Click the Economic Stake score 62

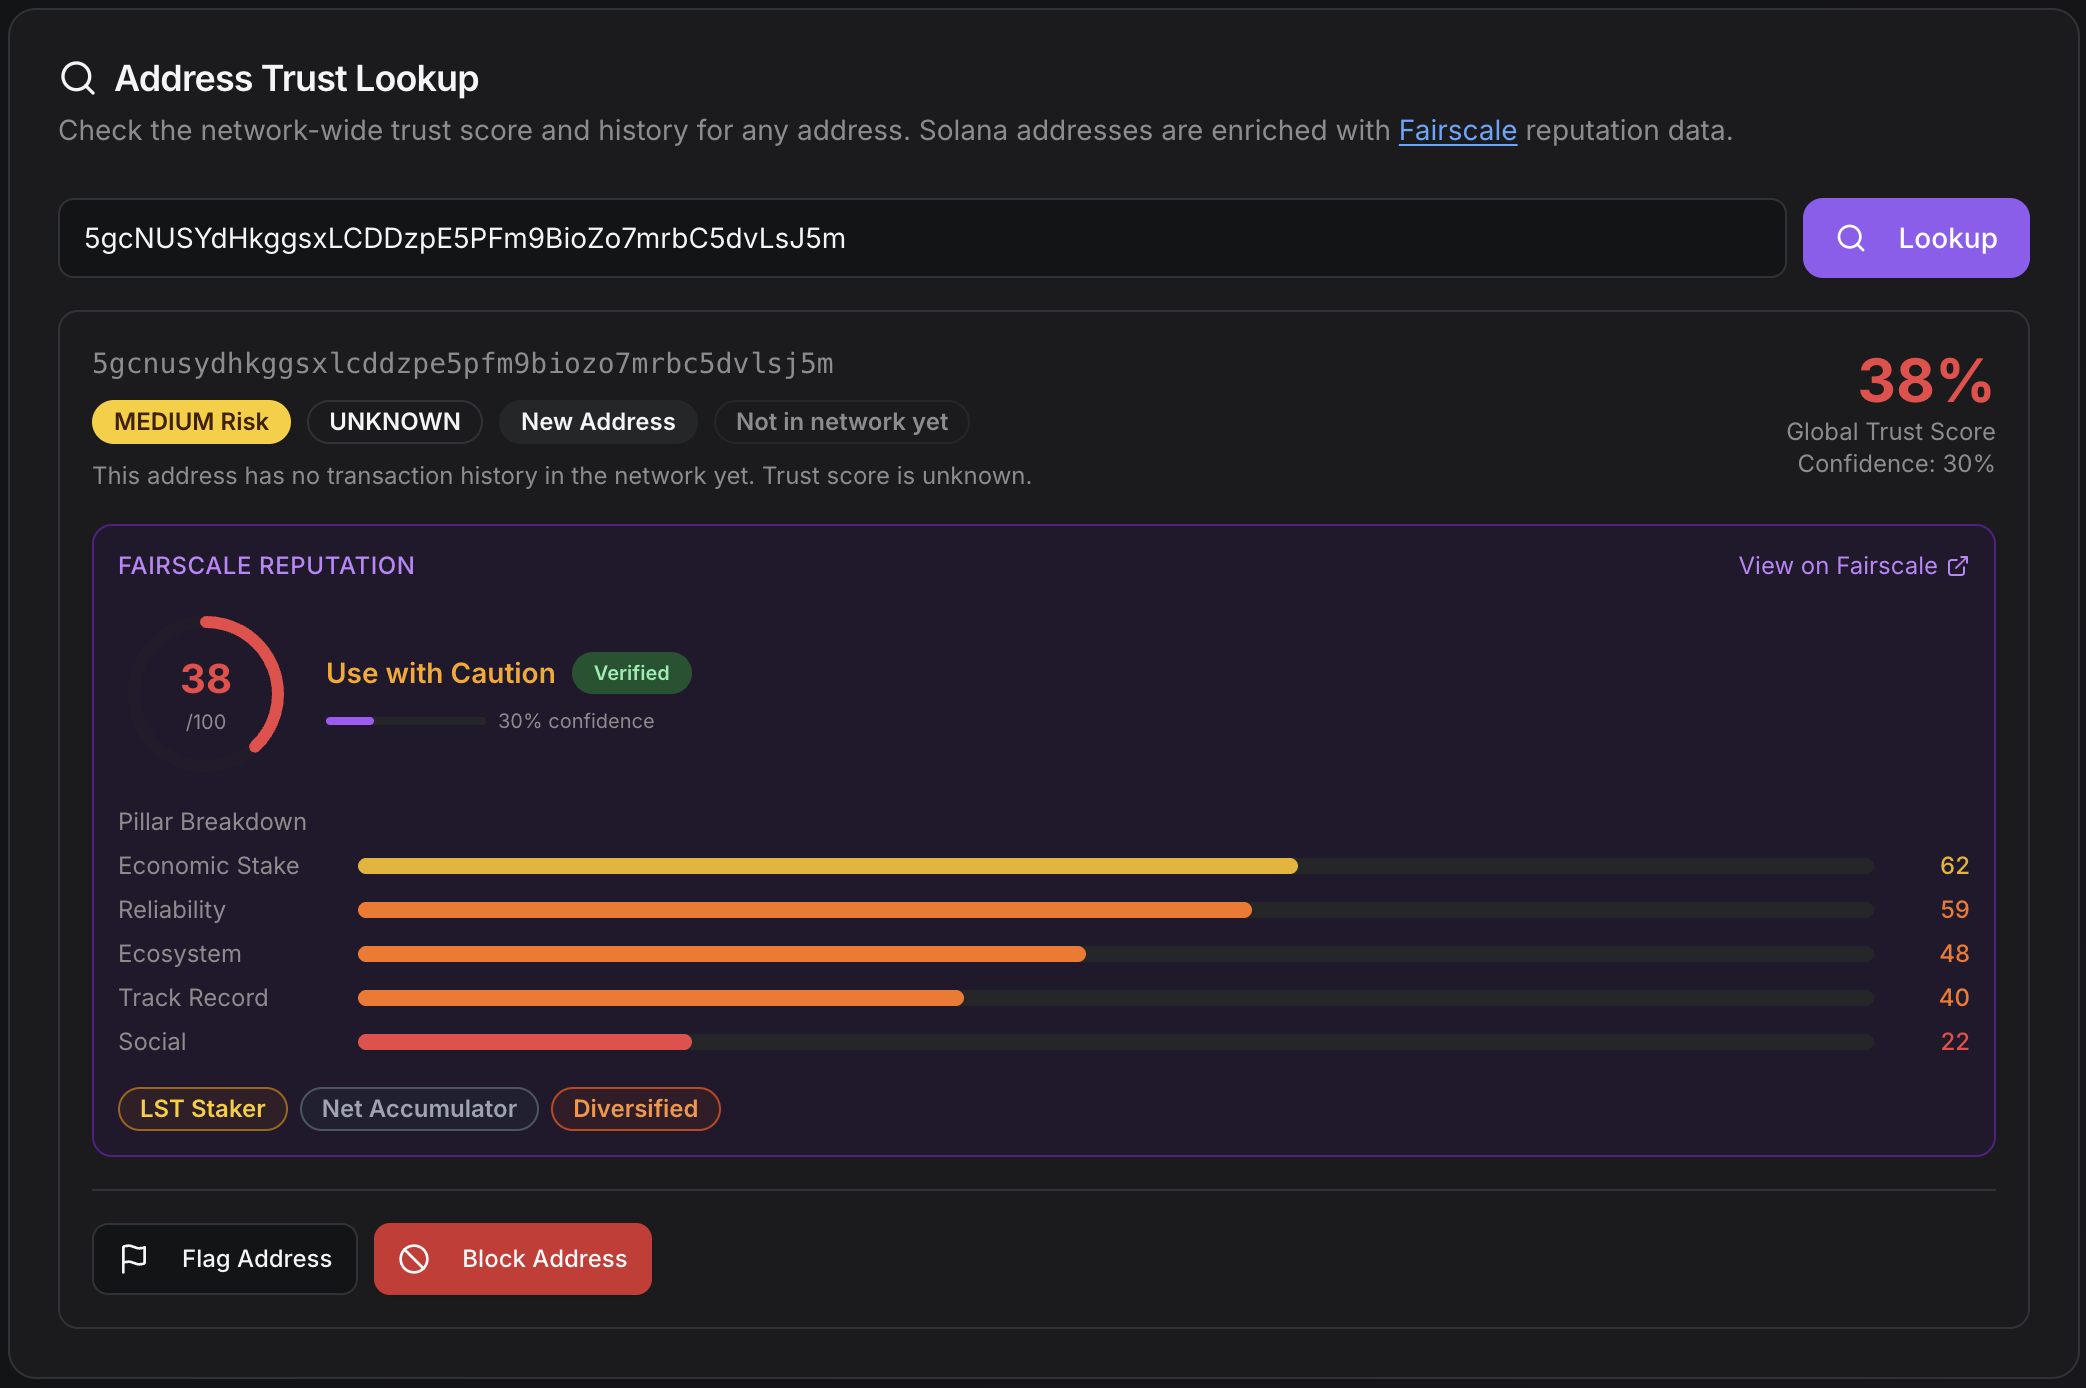[1954, 866]
